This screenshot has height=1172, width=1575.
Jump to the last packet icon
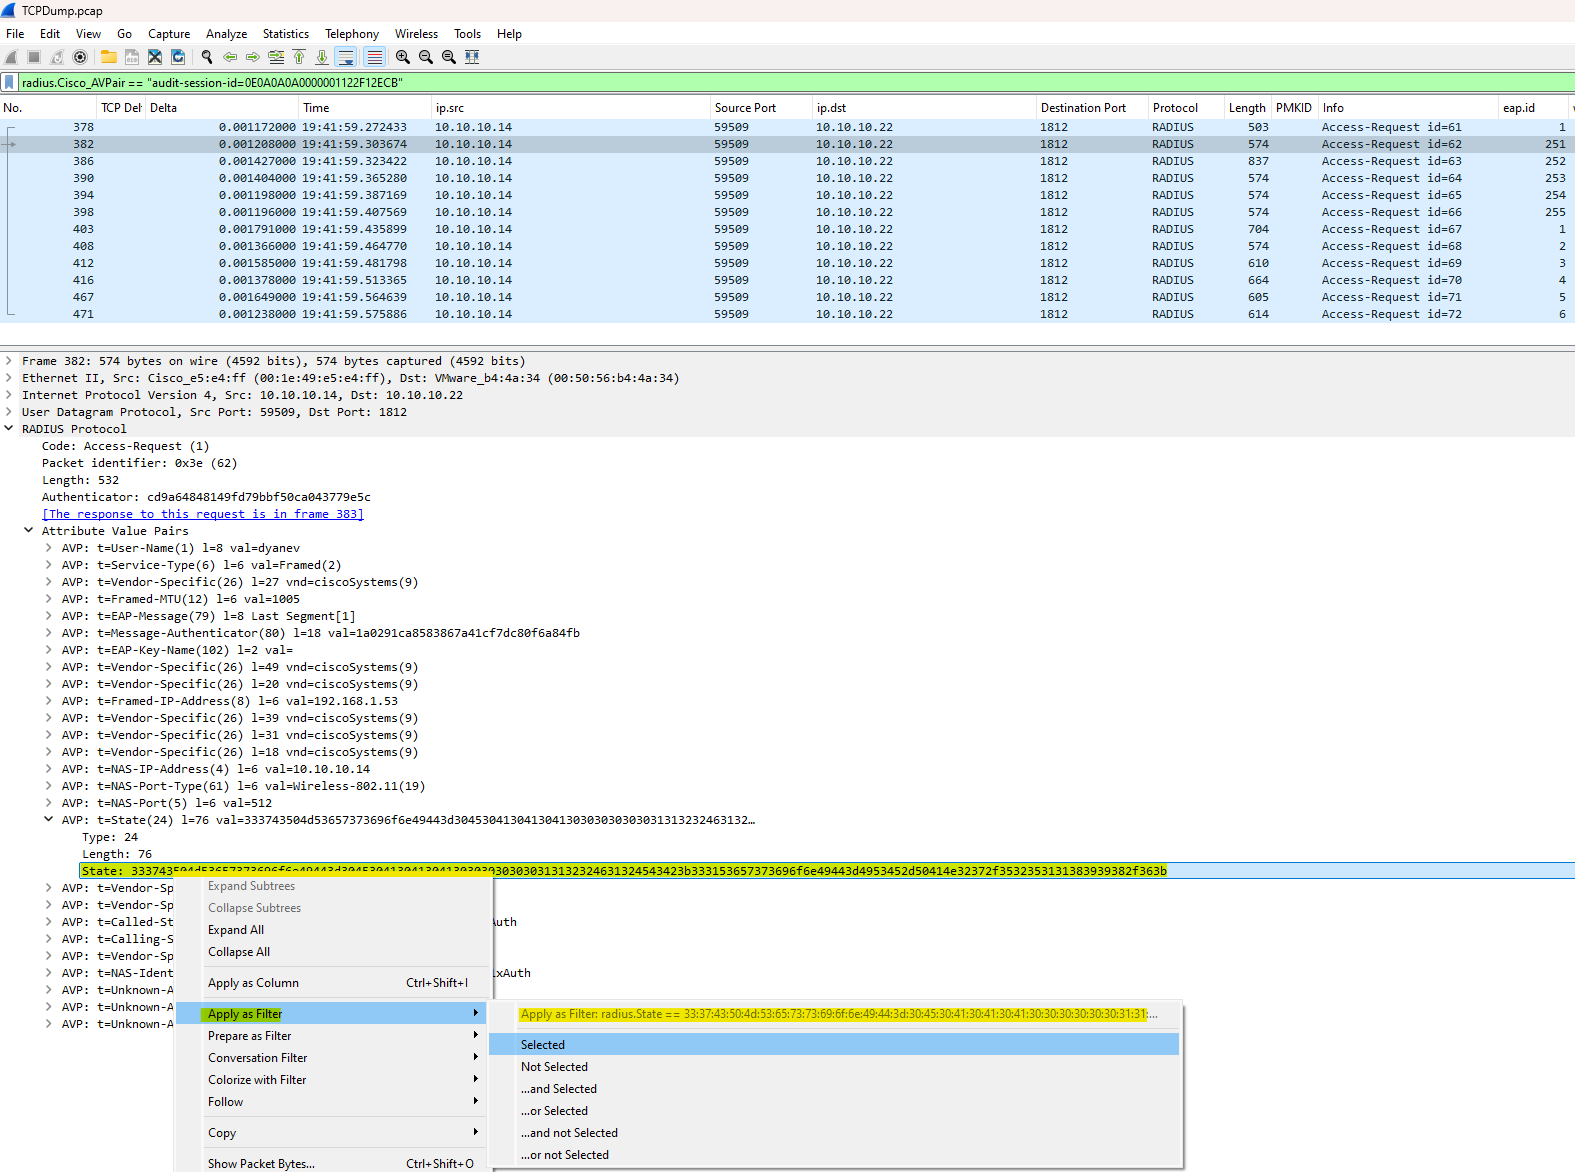point(322,57)
